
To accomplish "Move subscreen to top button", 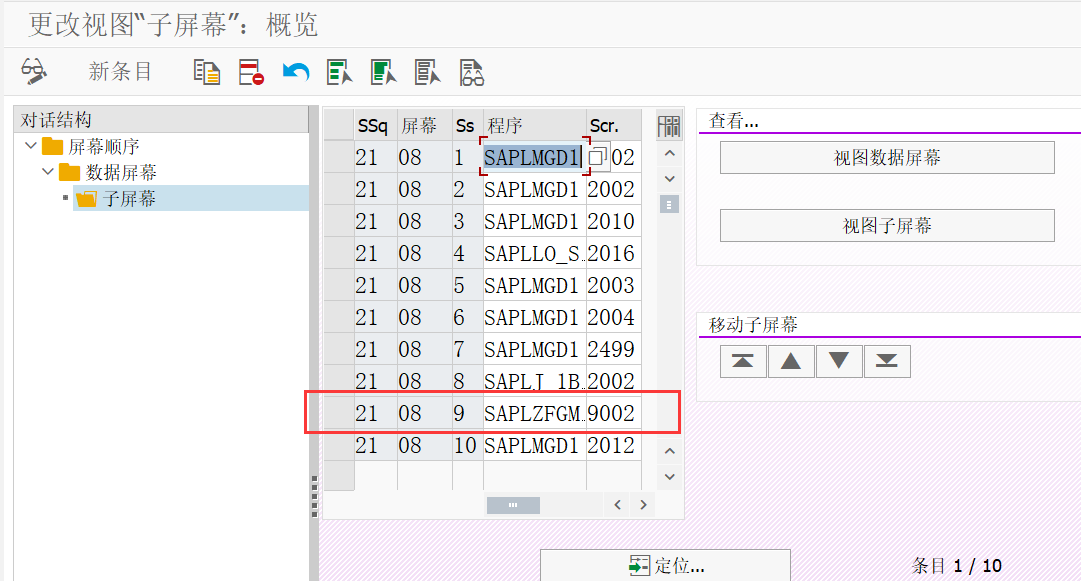I will click(x=742, y=361).
